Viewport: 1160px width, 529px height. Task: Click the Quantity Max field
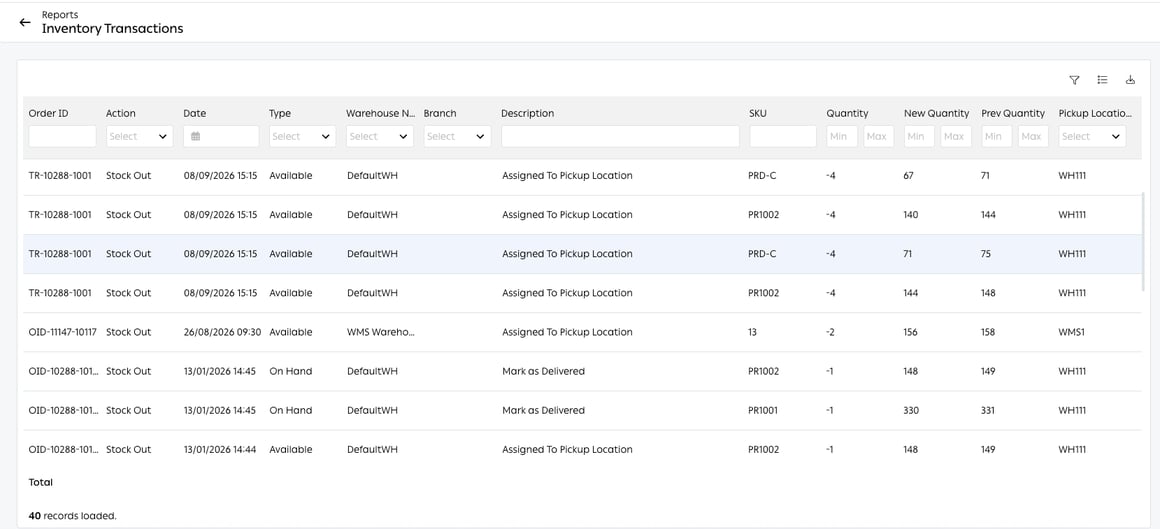879,136
